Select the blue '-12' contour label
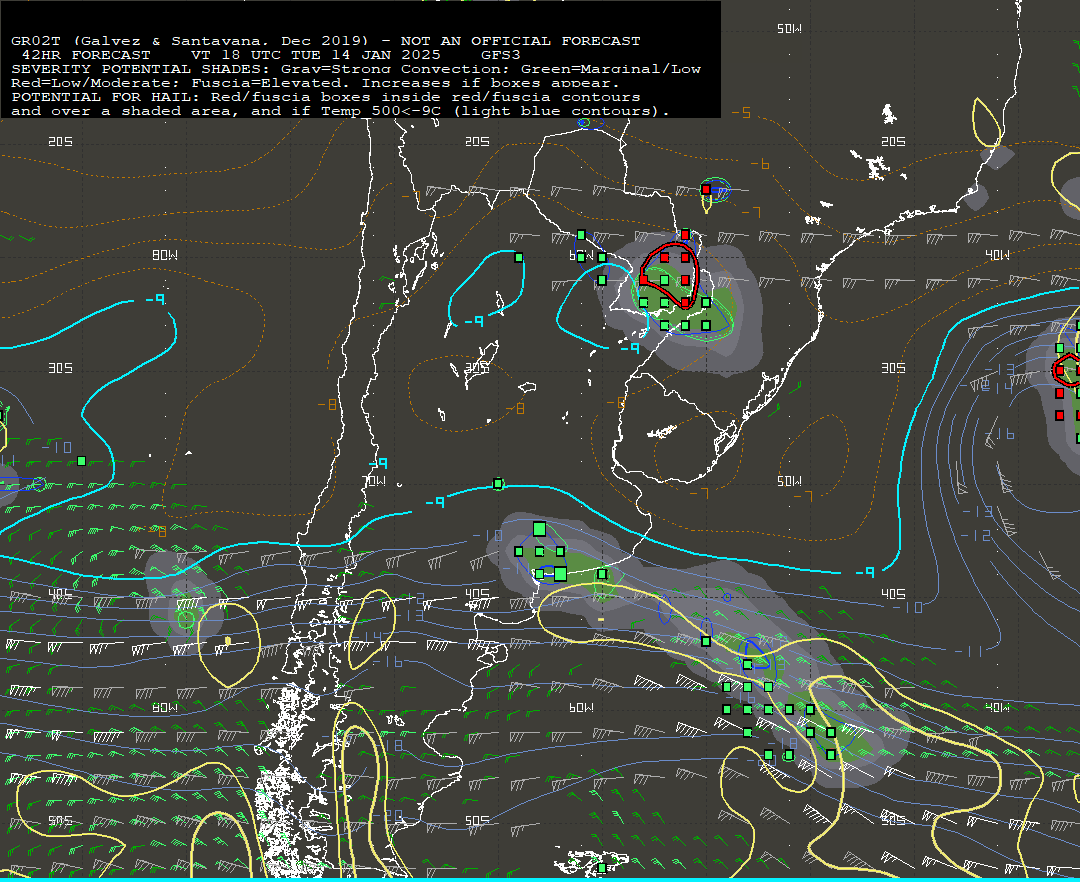The image size is (1080, 882). pos(975,535)
